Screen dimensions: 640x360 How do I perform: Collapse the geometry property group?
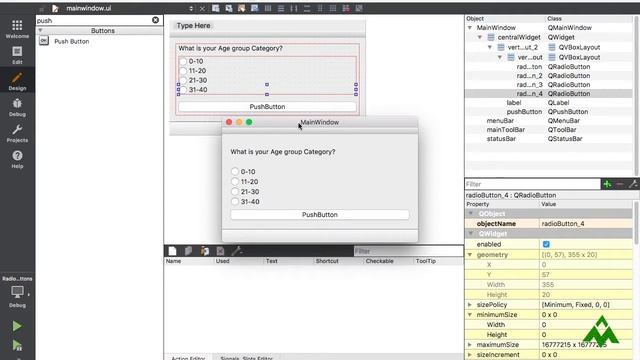470,255
